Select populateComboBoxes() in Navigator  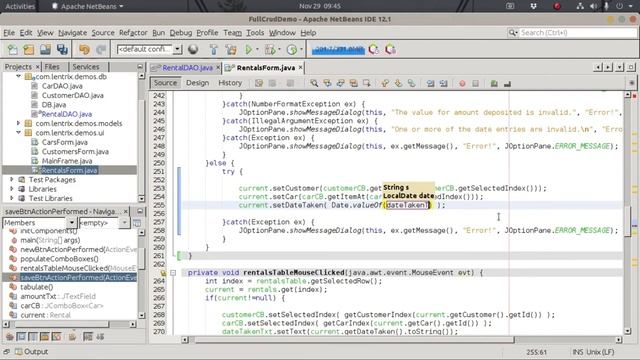pyautogui.click(x=59, y=259)
